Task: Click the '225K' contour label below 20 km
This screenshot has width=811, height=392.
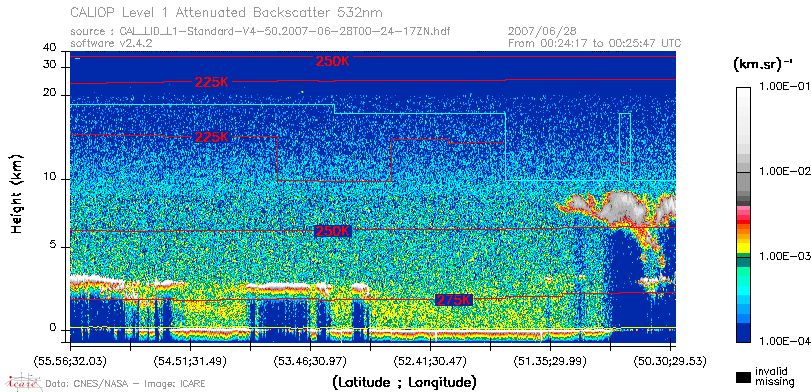Action: click(x=212, y=137)
